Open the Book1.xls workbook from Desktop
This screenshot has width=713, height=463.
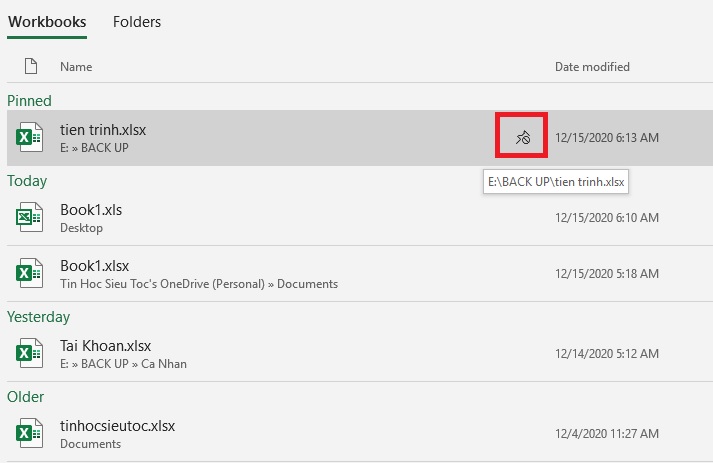click(x=360, y=218)
